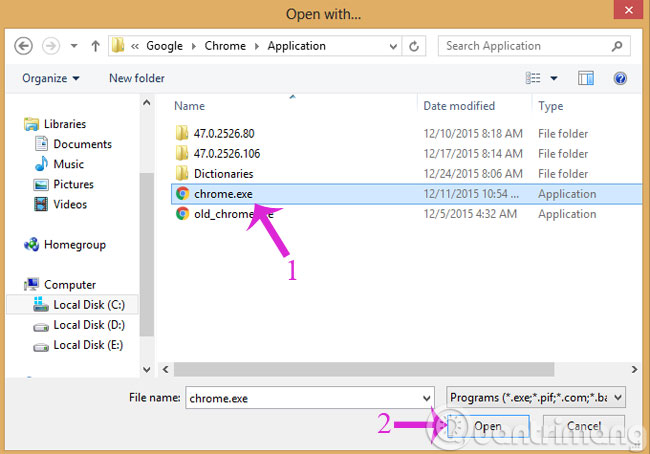Select Application in the address breadcrumb
This screenshot has width=650, height=454.
click(296, 46)
